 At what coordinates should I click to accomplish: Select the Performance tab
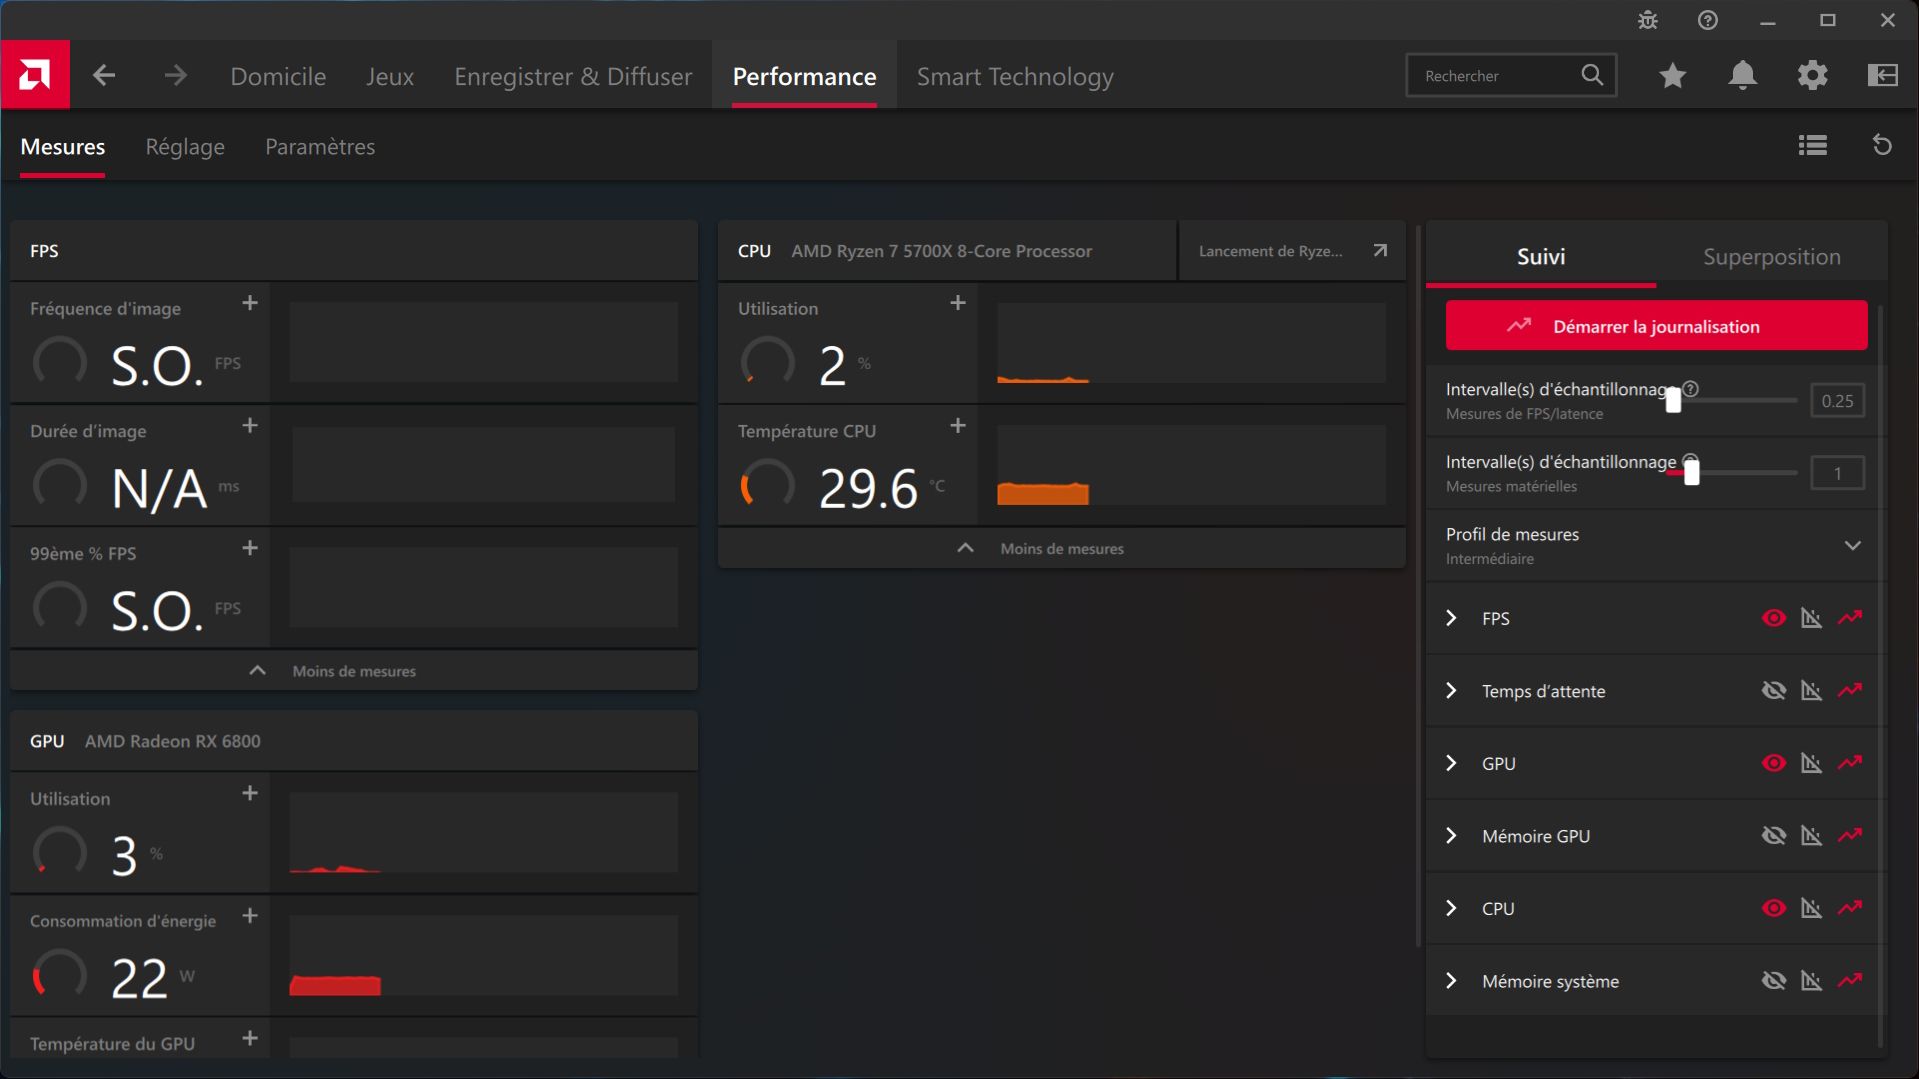pyautogui.click(x=804, y=76)
